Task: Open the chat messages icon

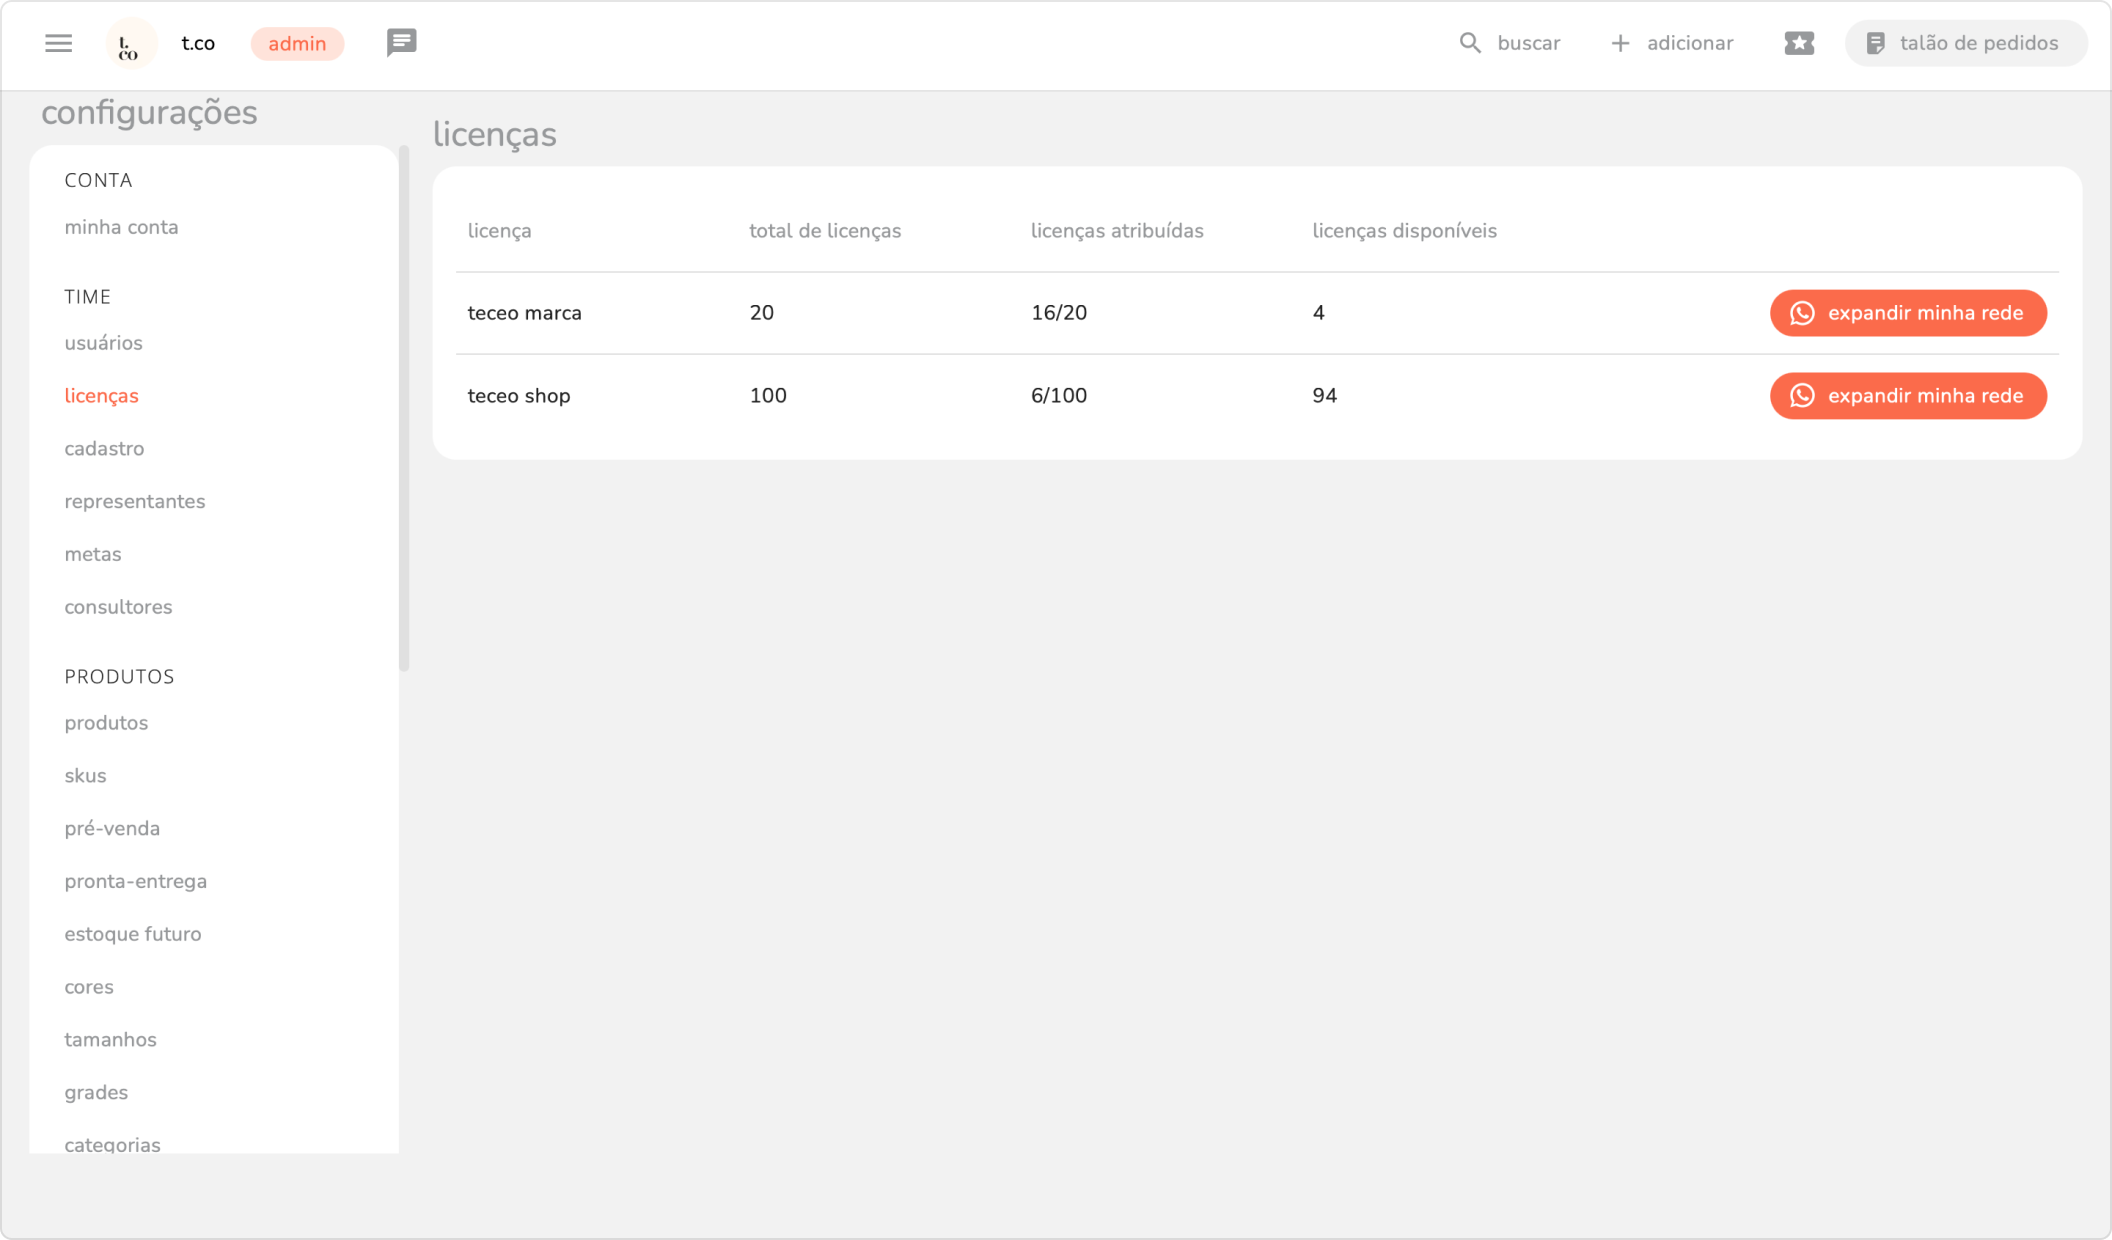Action: tap(401, 42)
